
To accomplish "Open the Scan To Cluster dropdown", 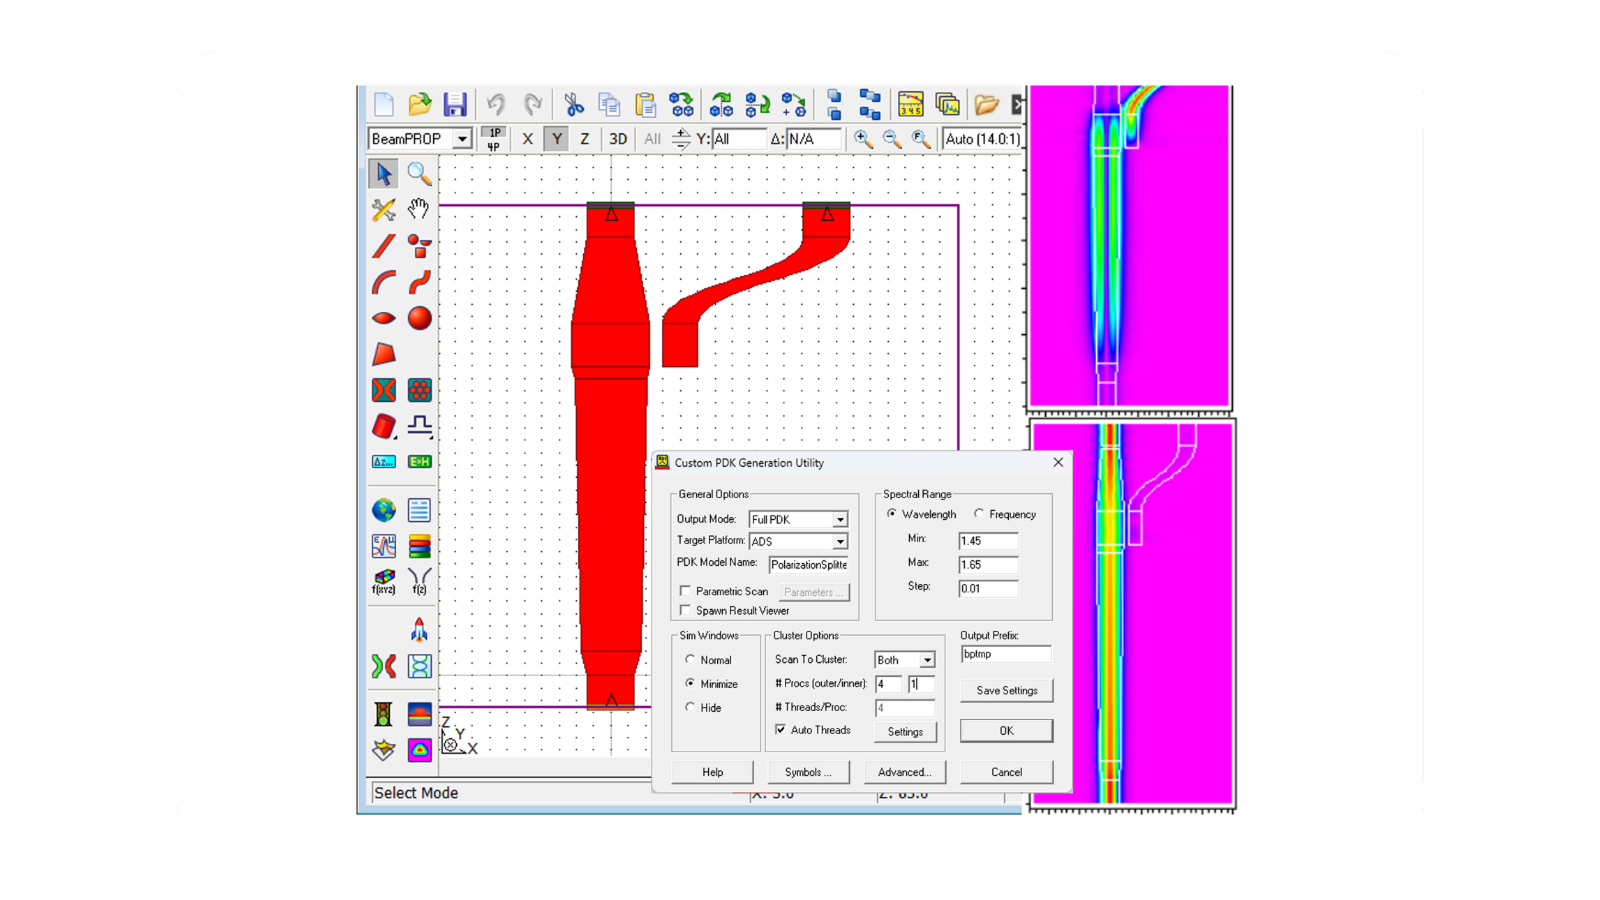I will point(927,660).
